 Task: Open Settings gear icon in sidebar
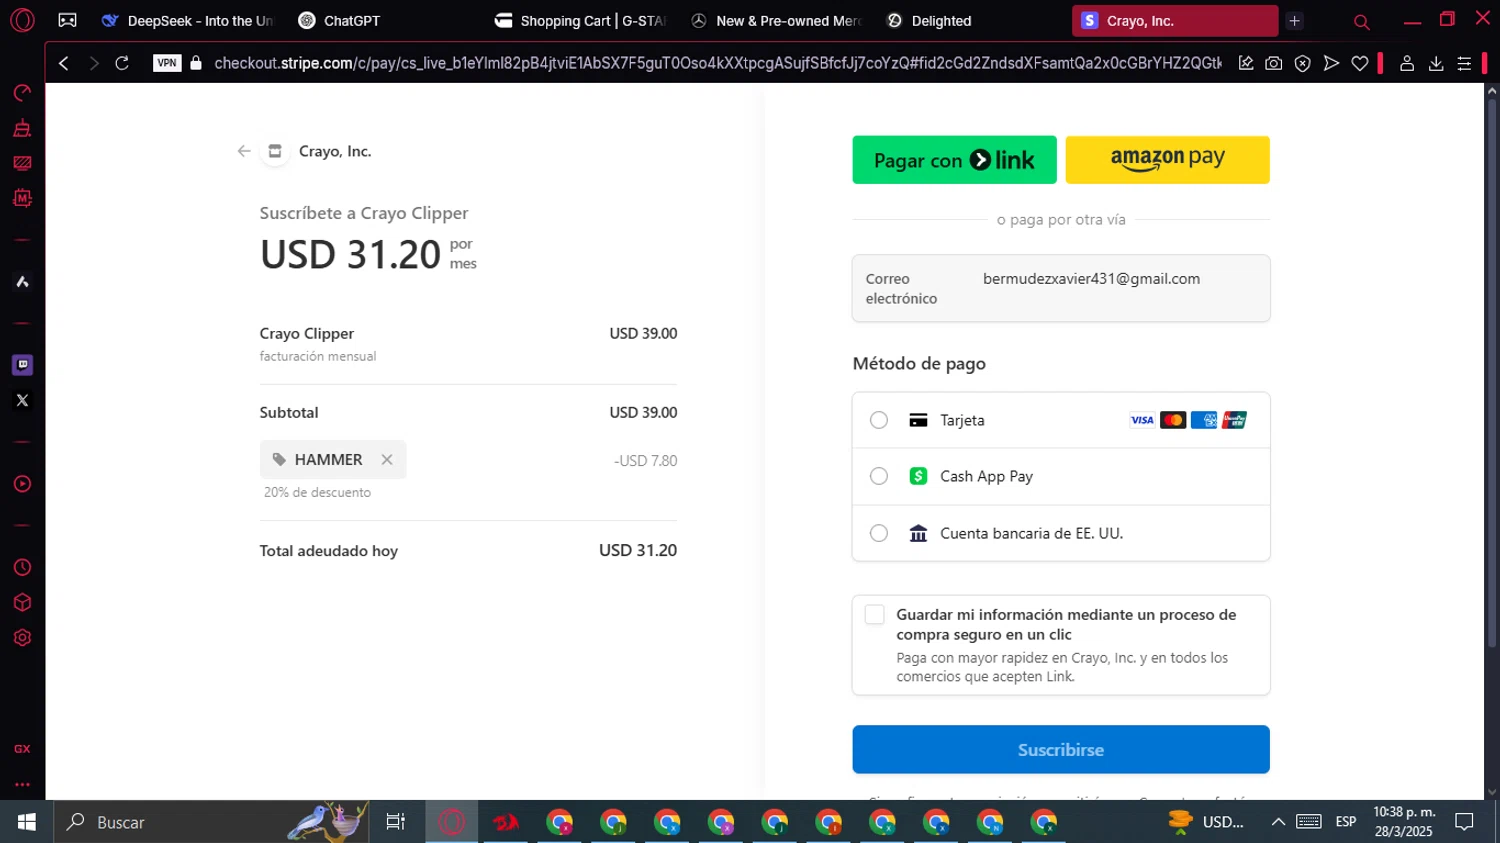(x=22, y=638)
